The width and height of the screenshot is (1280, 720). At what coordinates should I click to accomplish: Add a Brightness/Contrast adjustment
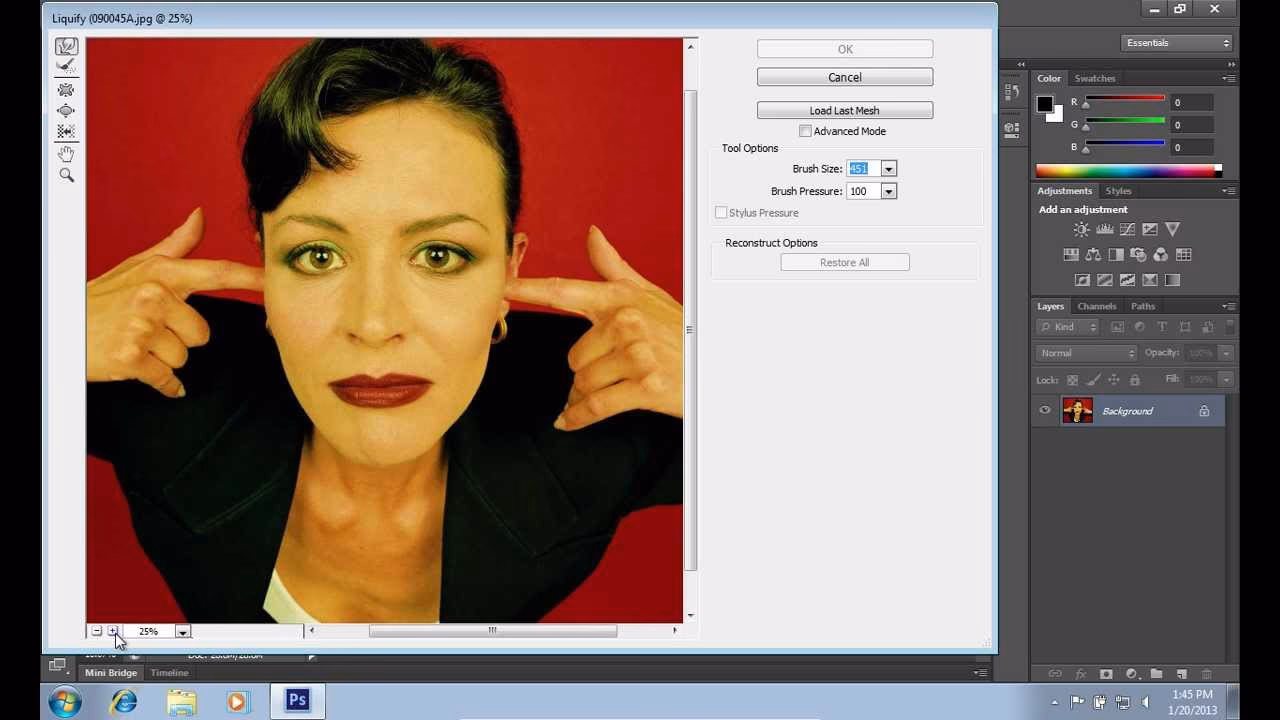(1081, 230)
